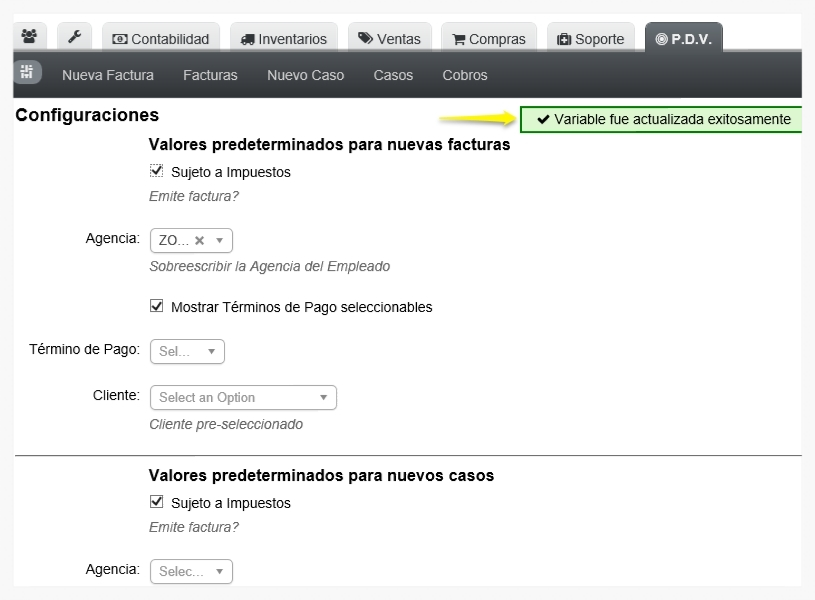
Task: Click 'Sobreescribir la Agencia del Empleado' hint
Action: pos(270,266)
